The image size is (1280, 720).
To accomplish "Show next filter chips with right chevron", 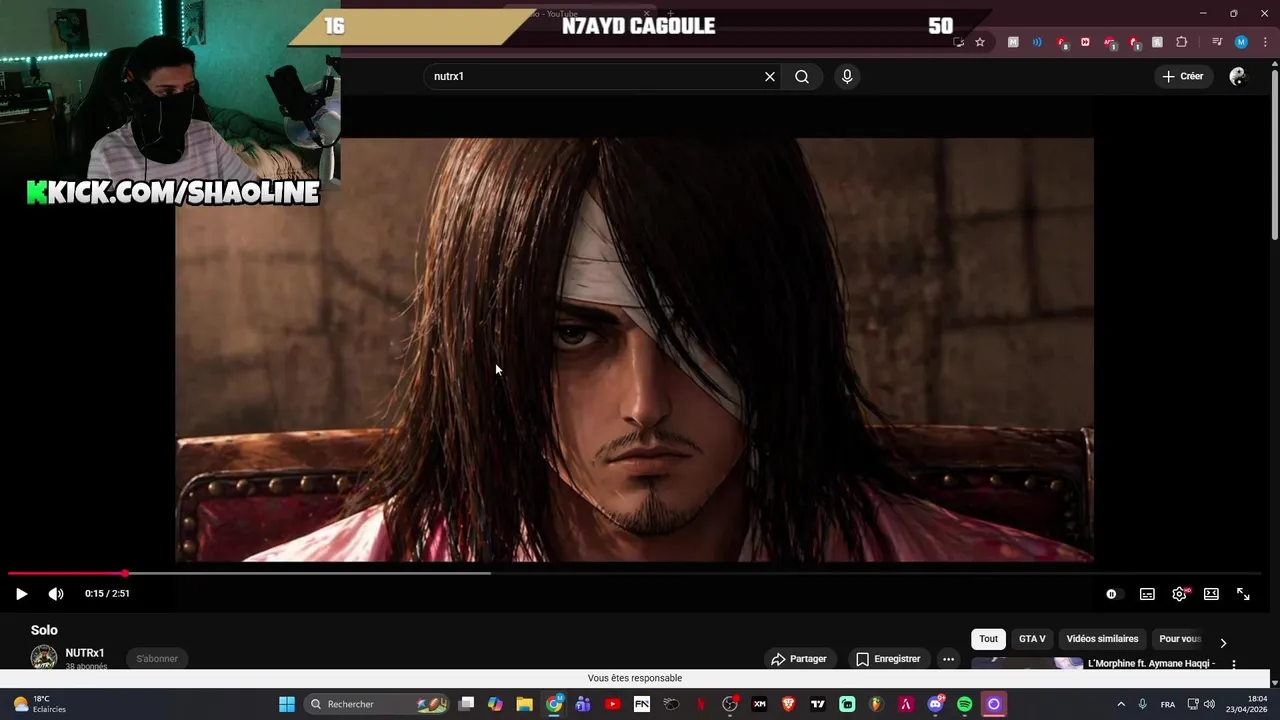I will pos(1223,643).
